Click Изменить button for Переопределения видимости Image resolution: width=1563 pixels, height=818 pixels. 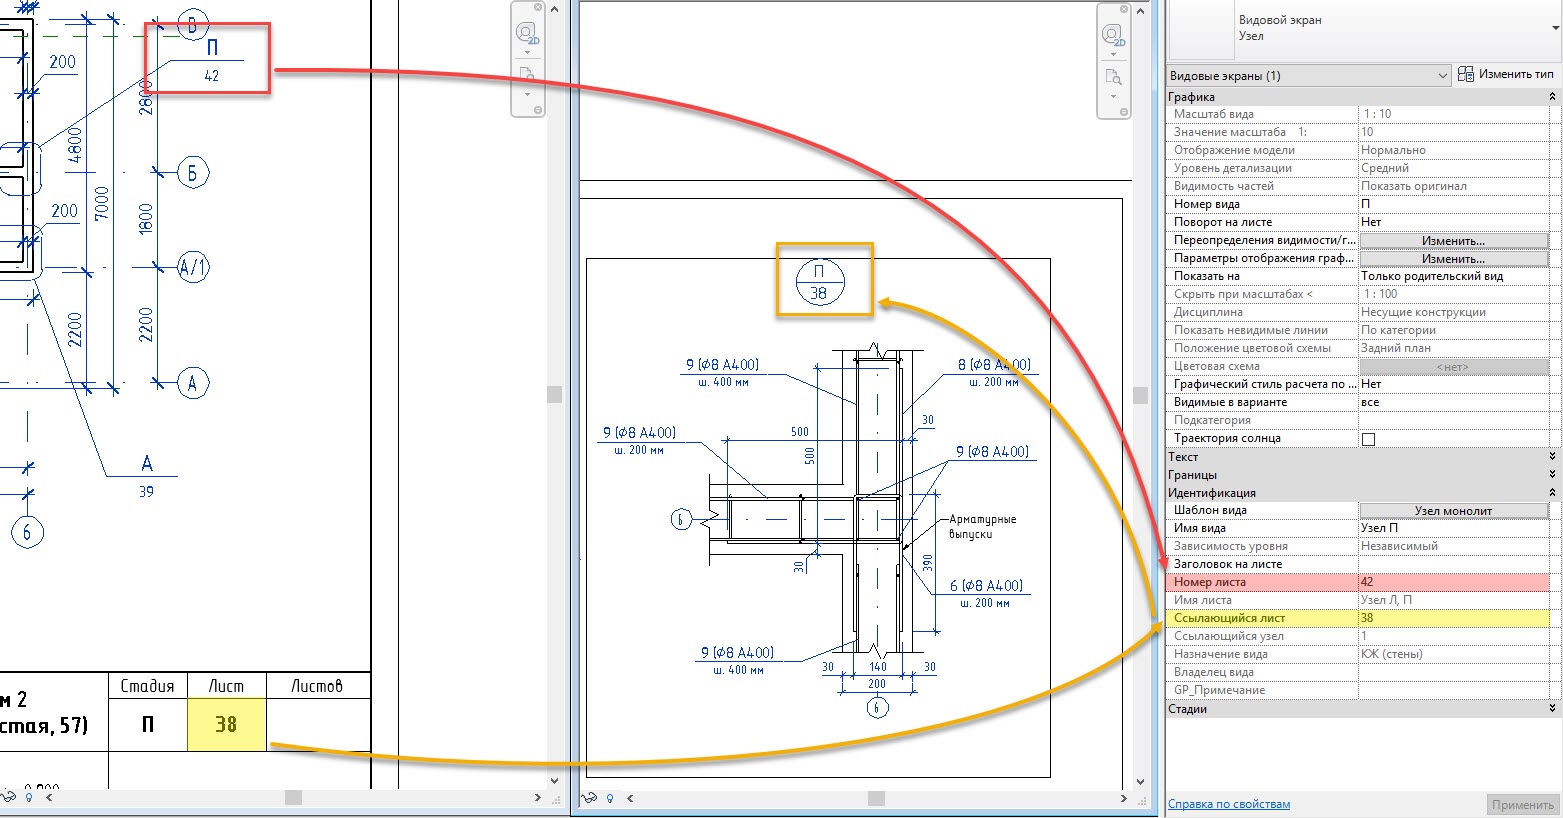tap(1453, 241)
